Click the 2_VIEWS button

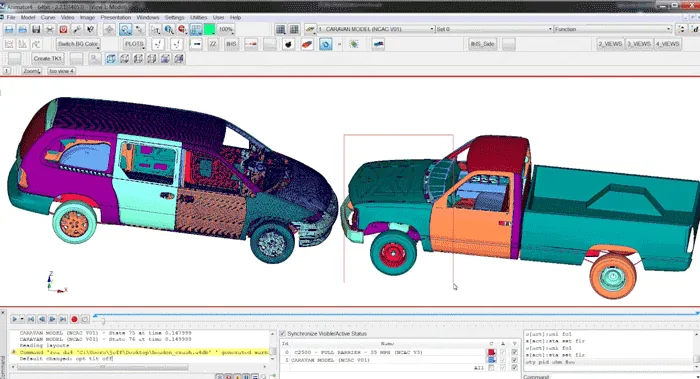[610, 44]
